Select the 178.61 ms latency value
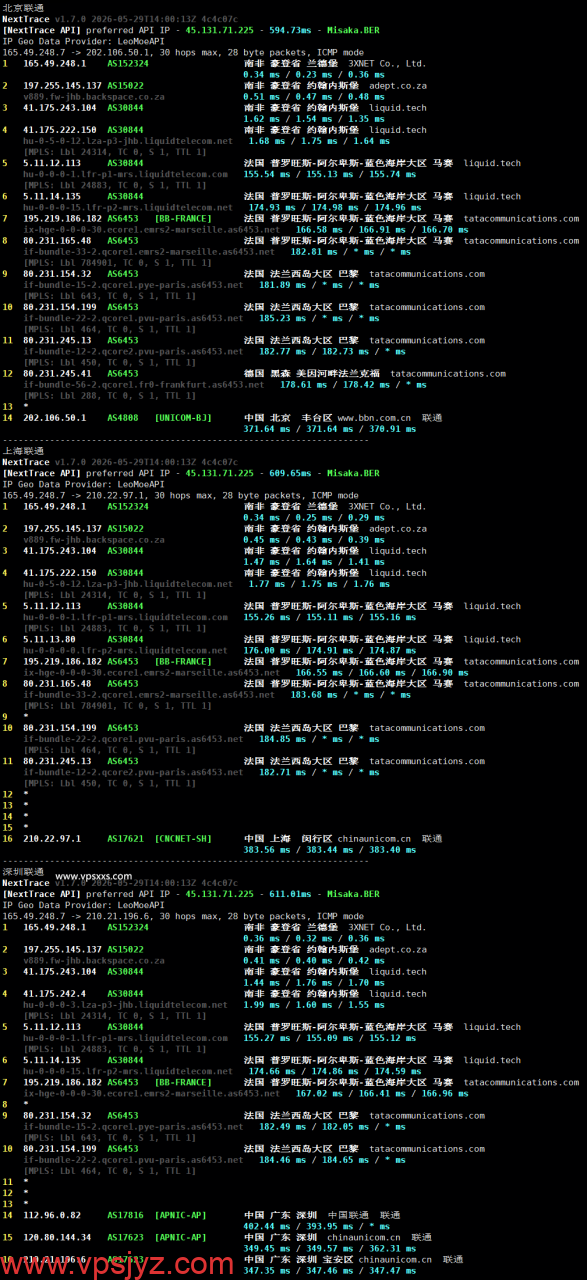The image size is (587, 1280). (x=303, y=385)
